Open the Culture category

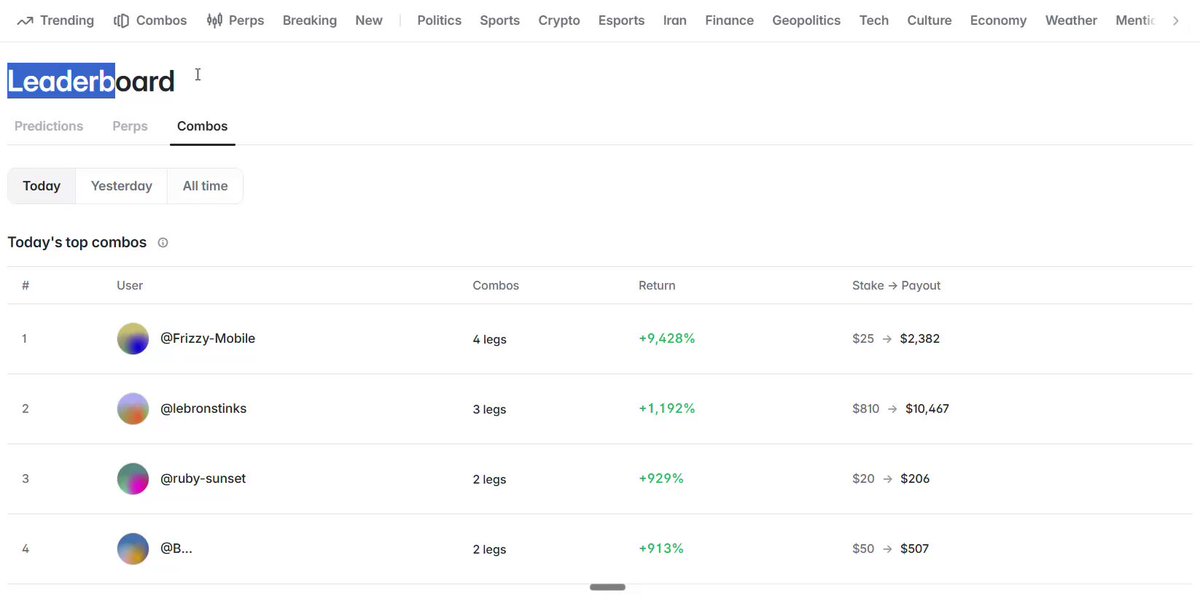coord(930,20)
